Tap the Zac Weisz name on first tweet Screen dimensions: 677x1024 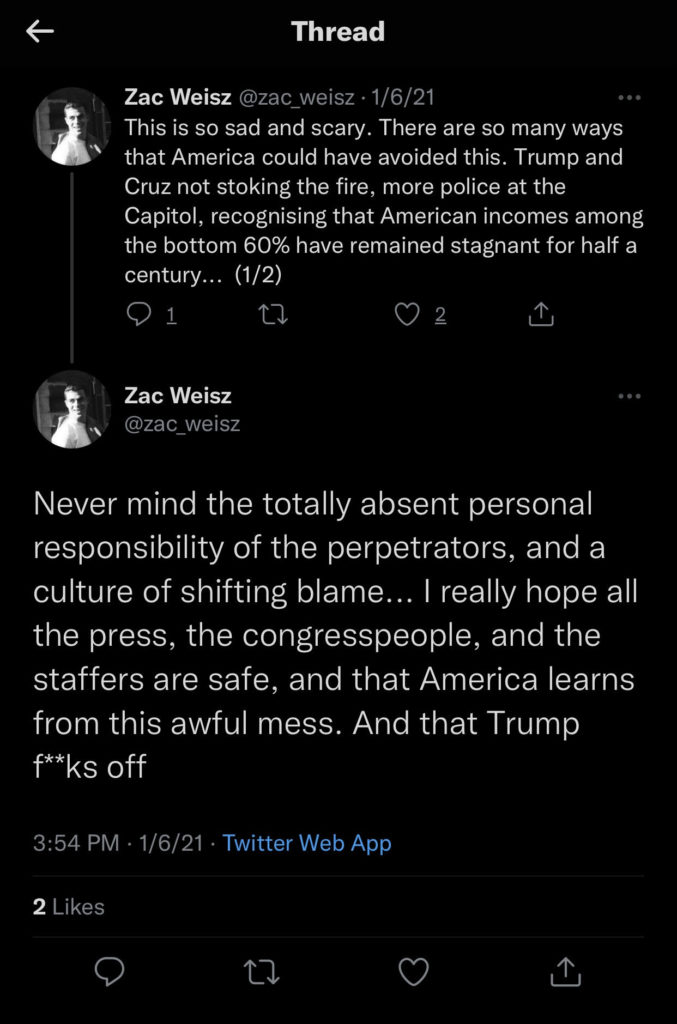click(178, 98)
